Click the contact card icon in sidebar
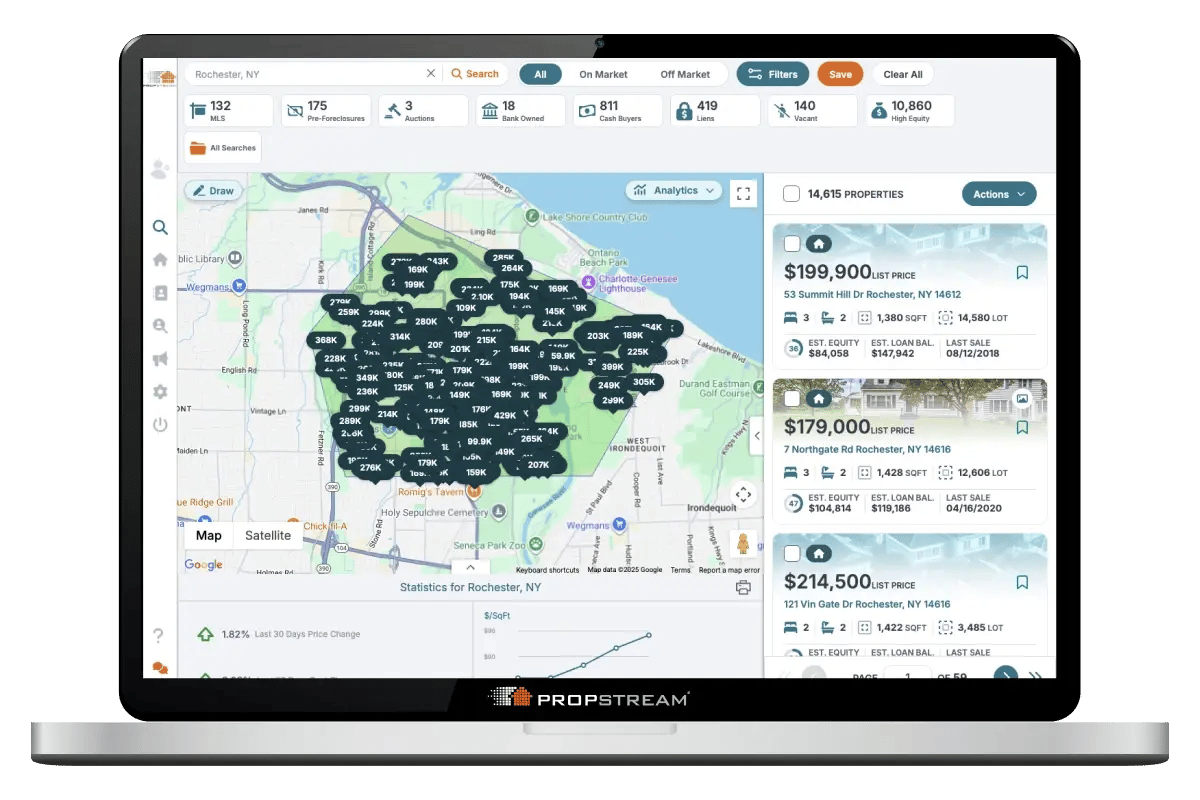Image resolution: width=1200 pixels, height=800 pixels. [160, 292]
